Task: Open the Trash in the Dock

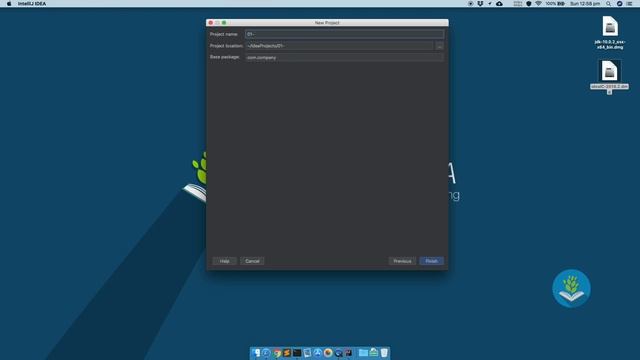Action: click(384, 353)
